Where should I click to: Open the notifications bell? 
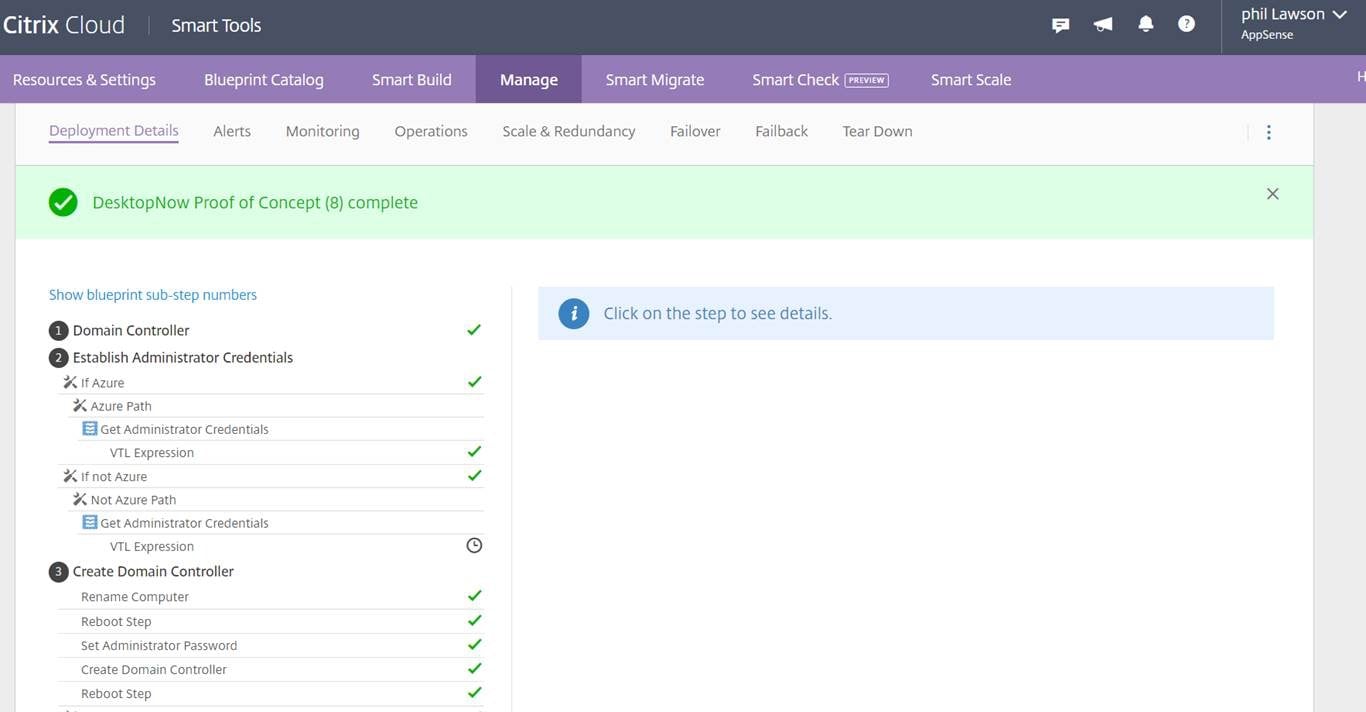point(1146,24)
